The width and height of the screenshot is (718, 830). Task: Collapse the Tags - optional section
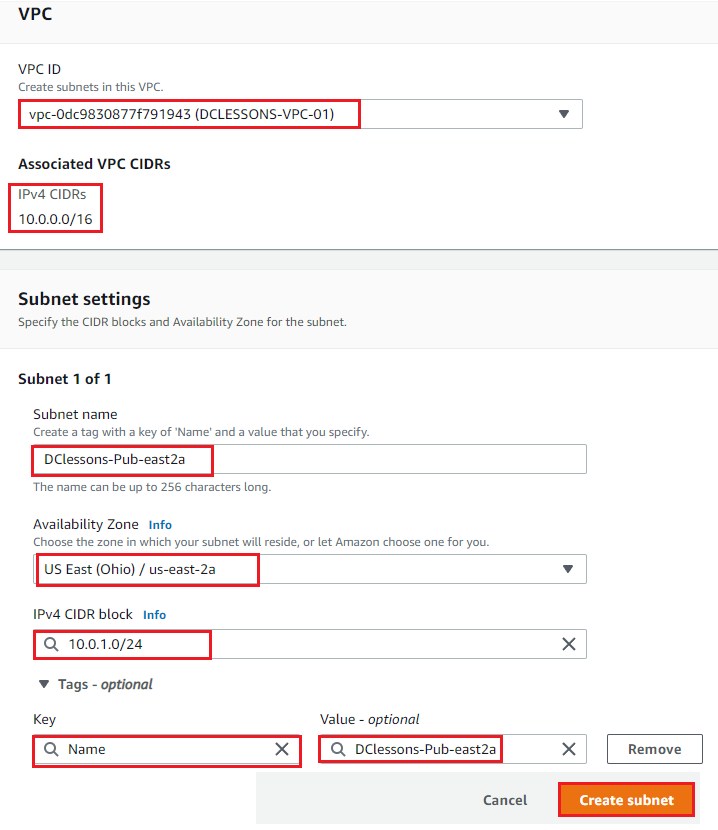click(x=44, y=684)
